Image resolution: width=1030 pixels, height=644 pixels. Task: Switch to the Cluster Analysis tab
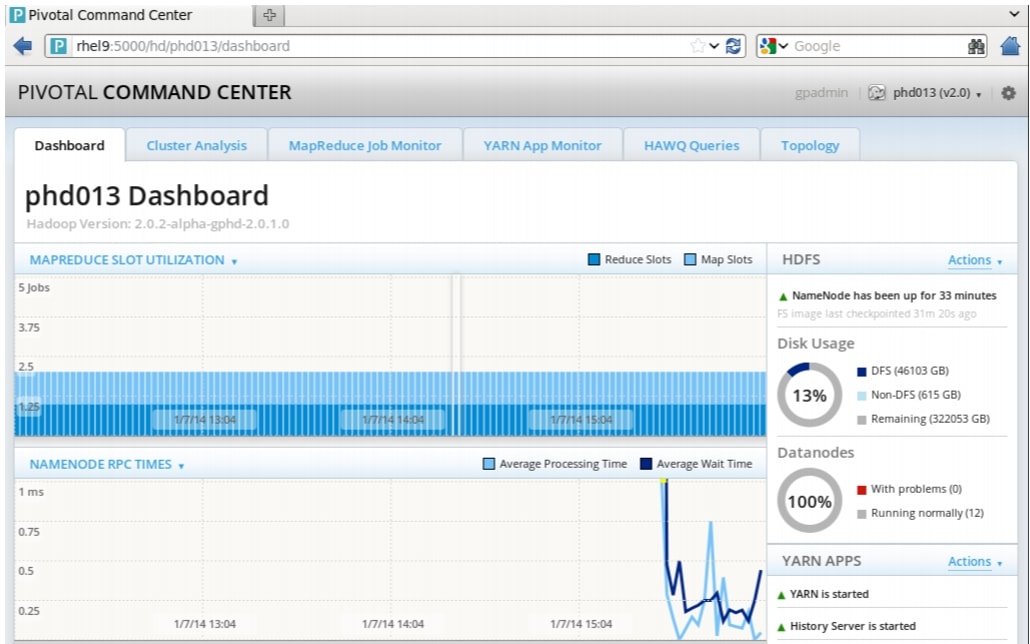(x=196, y=145)
